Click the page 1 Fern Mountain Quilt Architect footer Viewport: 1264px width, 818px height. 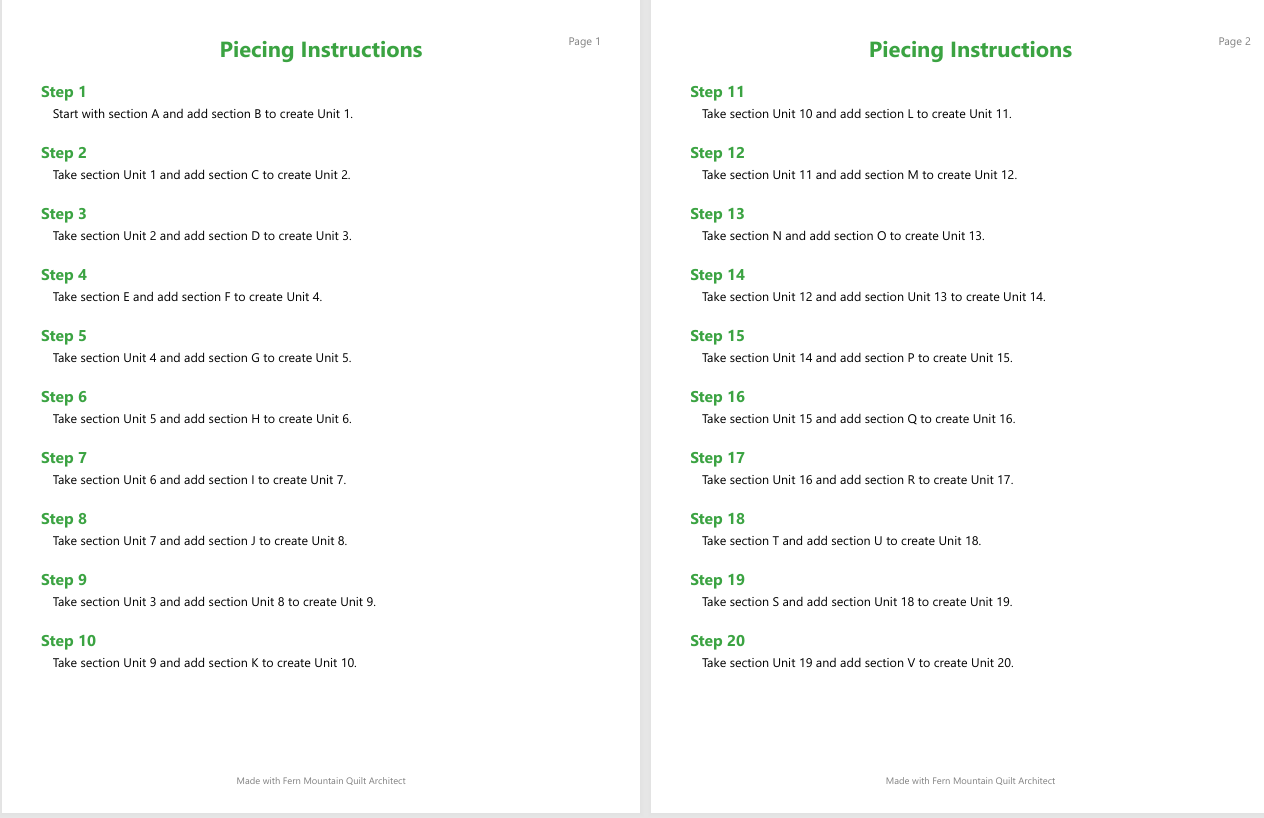[321, 781]
